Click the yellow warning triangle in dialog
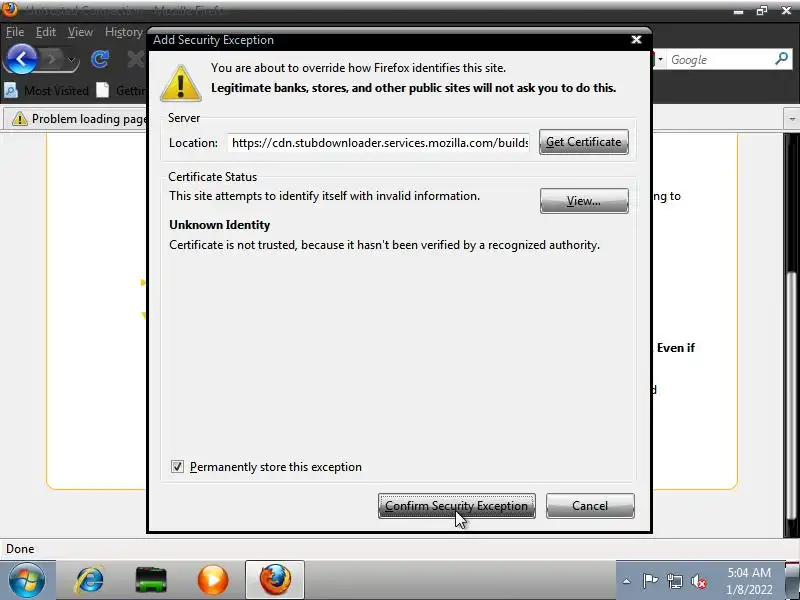The width and height of the screenshot is (800, 600). tap(181, 83)
